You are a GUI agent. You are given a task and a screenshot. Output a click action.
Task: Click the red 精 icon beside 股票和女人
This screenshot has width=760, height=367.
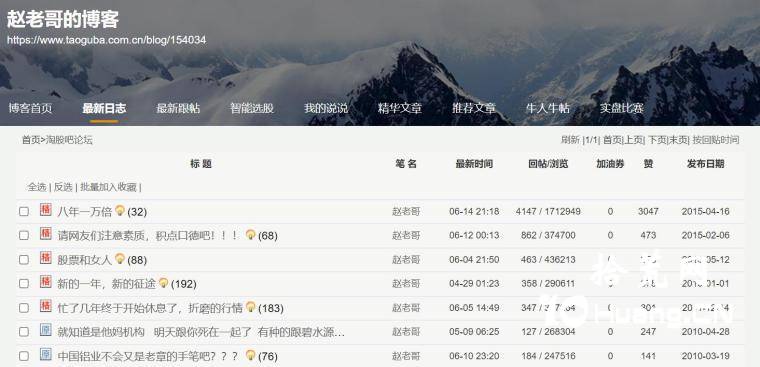point(46,258)
